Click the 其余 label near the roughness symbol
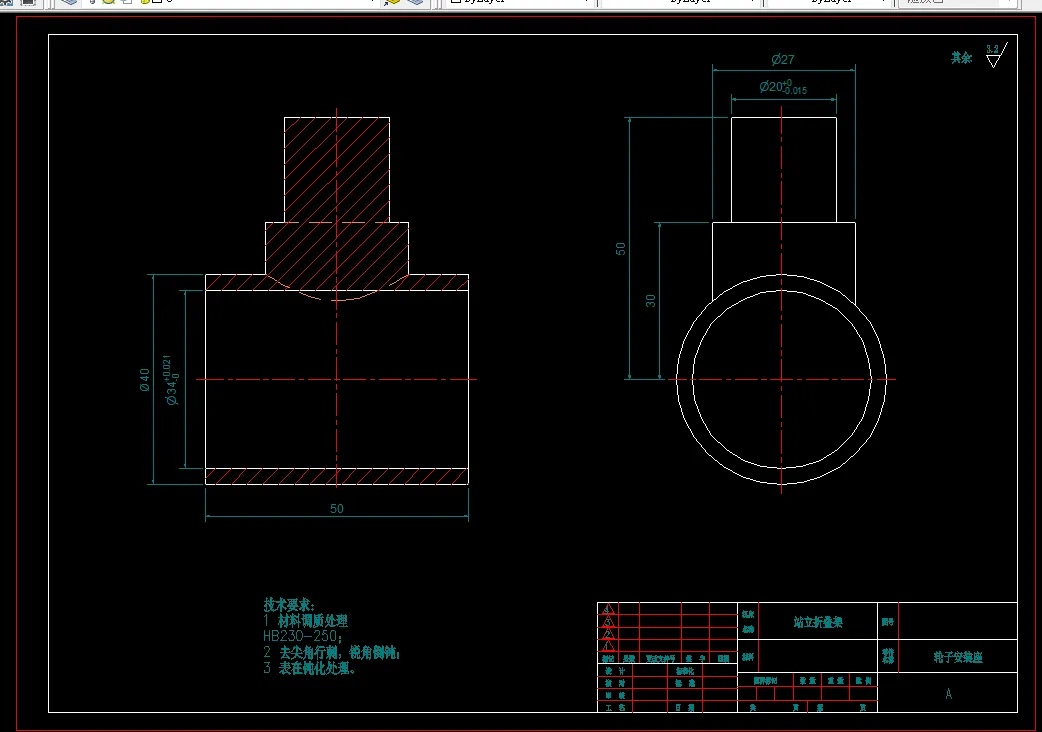The width and height of the screenshot is (1042, 732). click(x=961, y=58)
